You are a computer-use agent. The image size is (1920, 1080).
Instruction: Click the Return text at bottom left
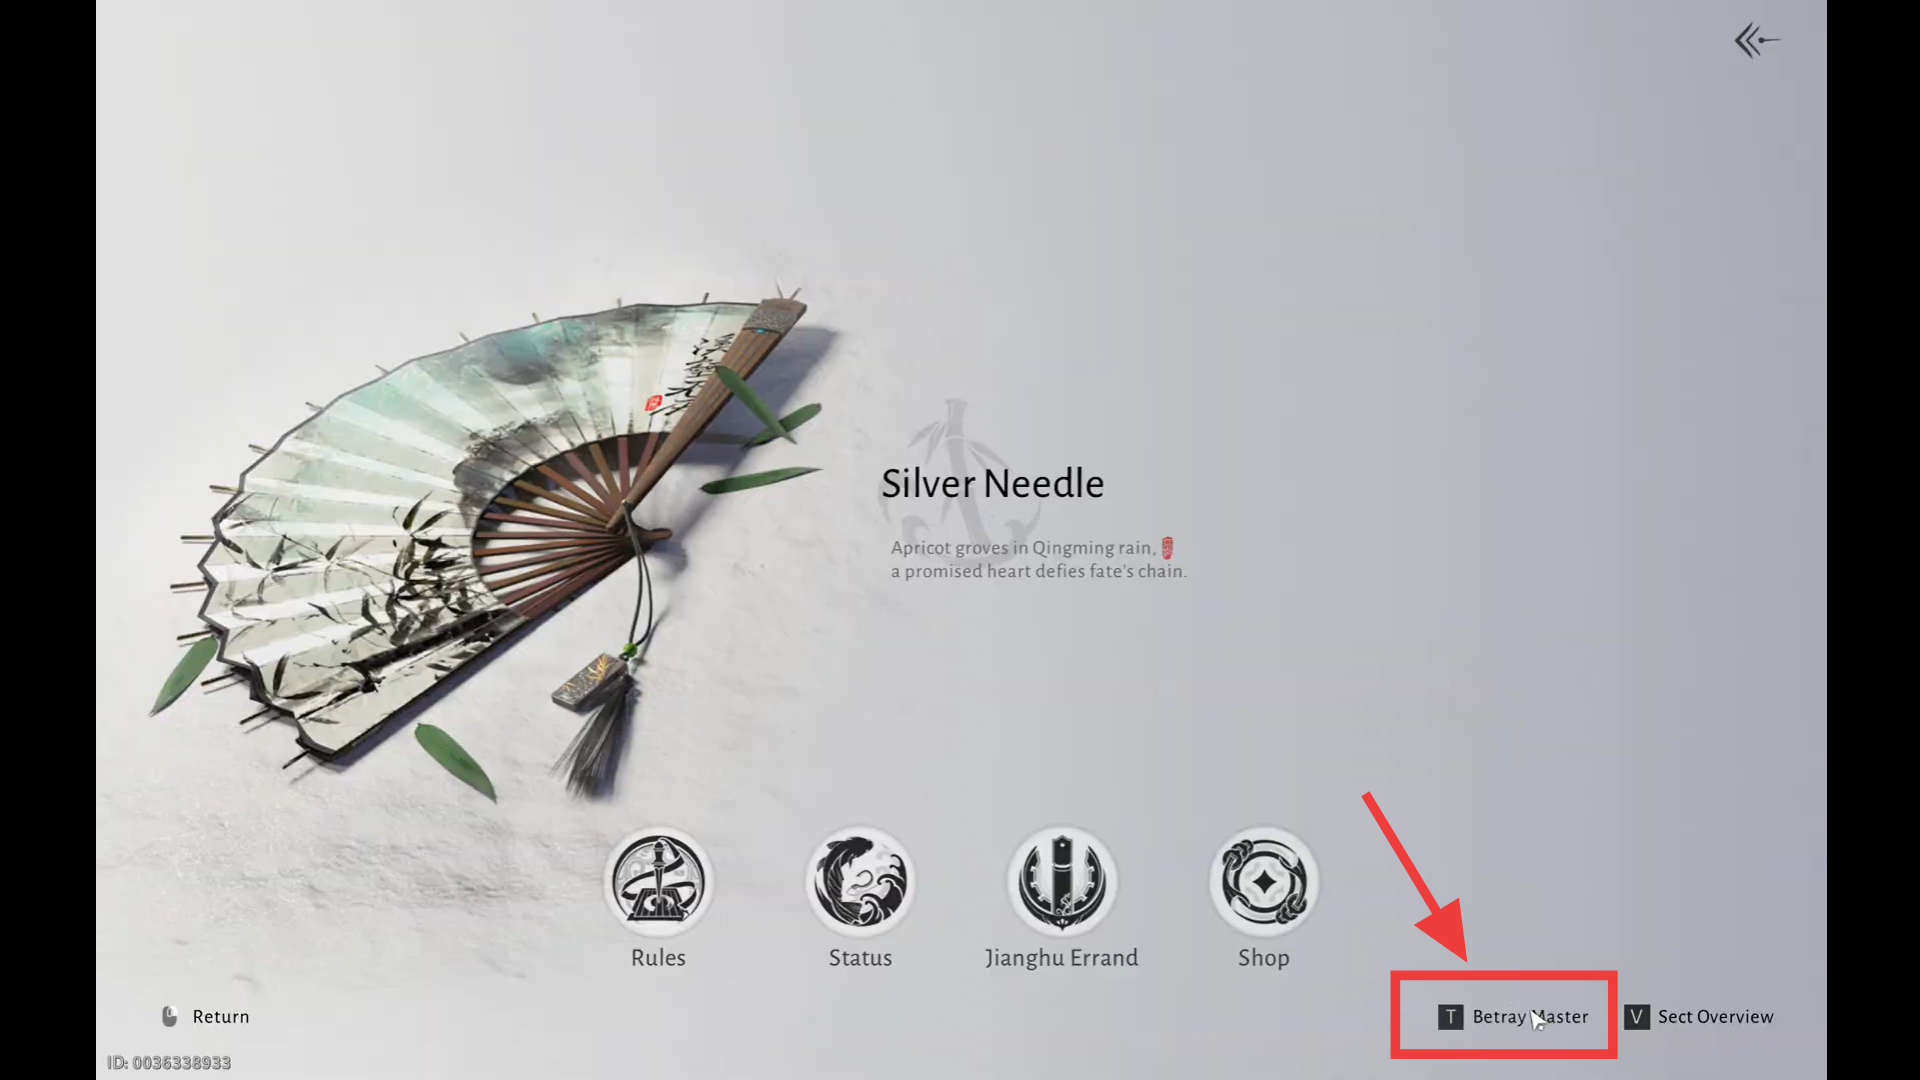coord(221,1017)
